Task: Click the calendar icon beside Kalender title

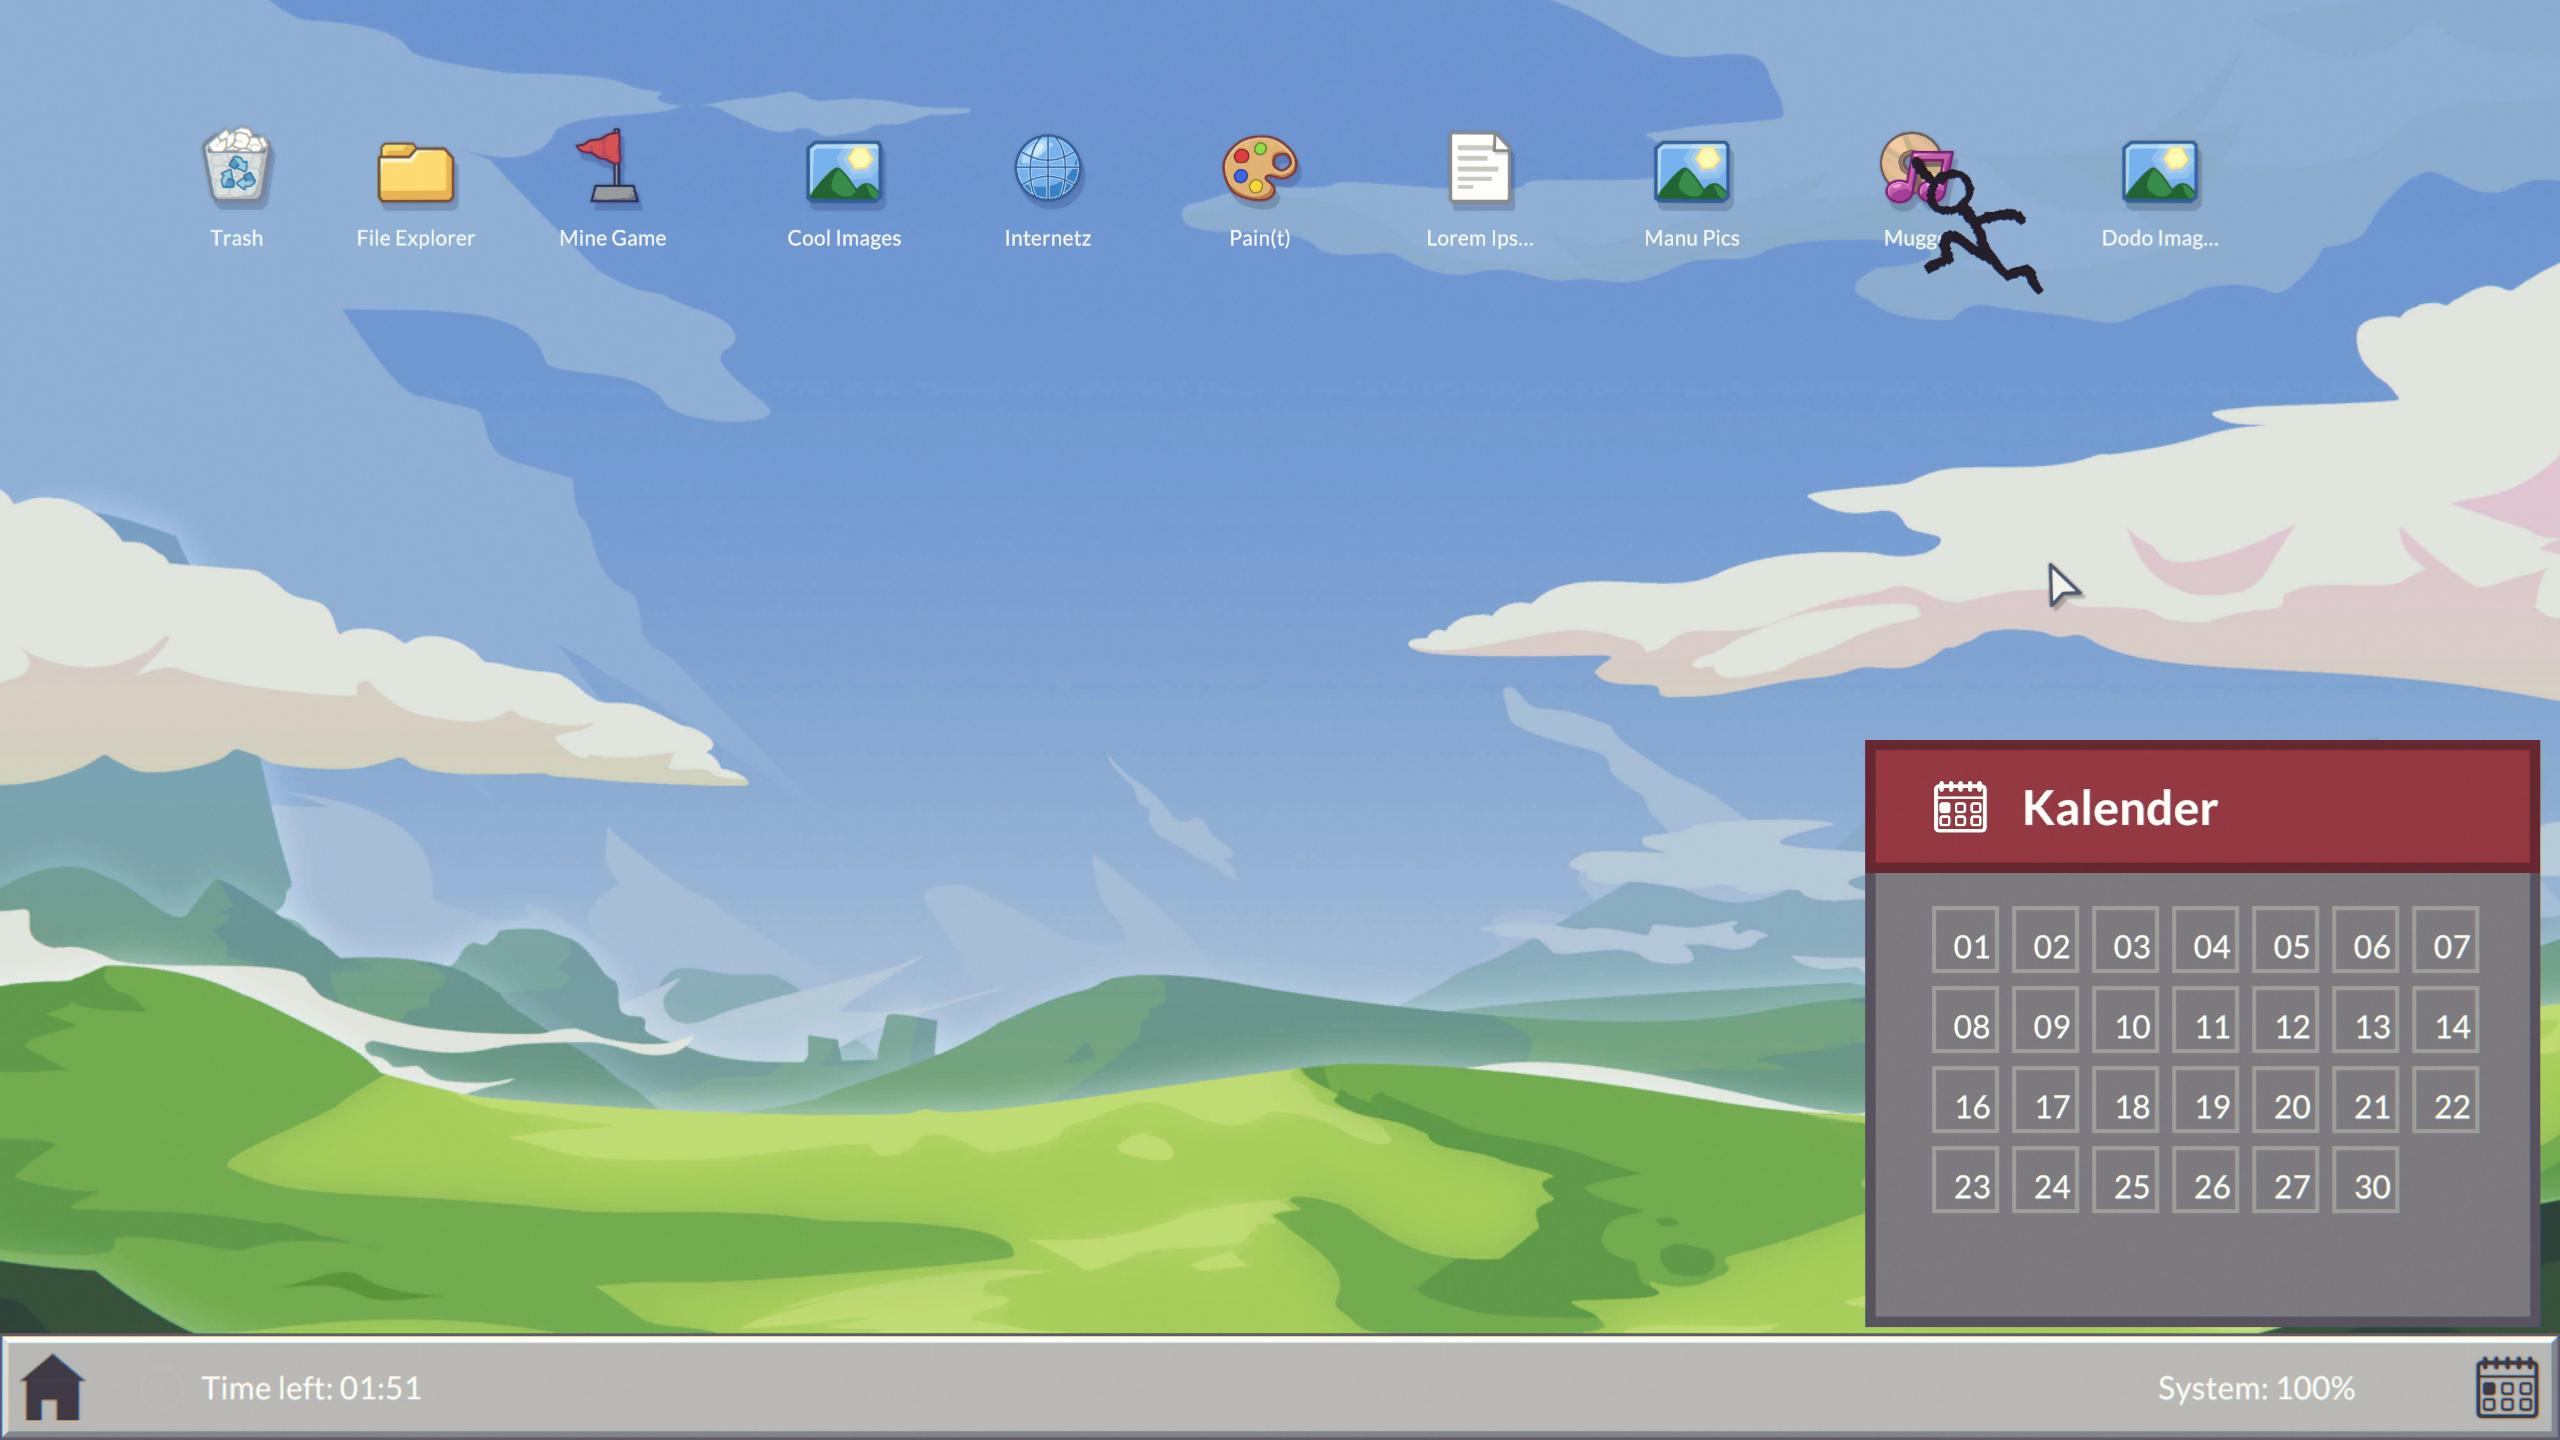Action: pyautogui.click(x=1960, y=807)
